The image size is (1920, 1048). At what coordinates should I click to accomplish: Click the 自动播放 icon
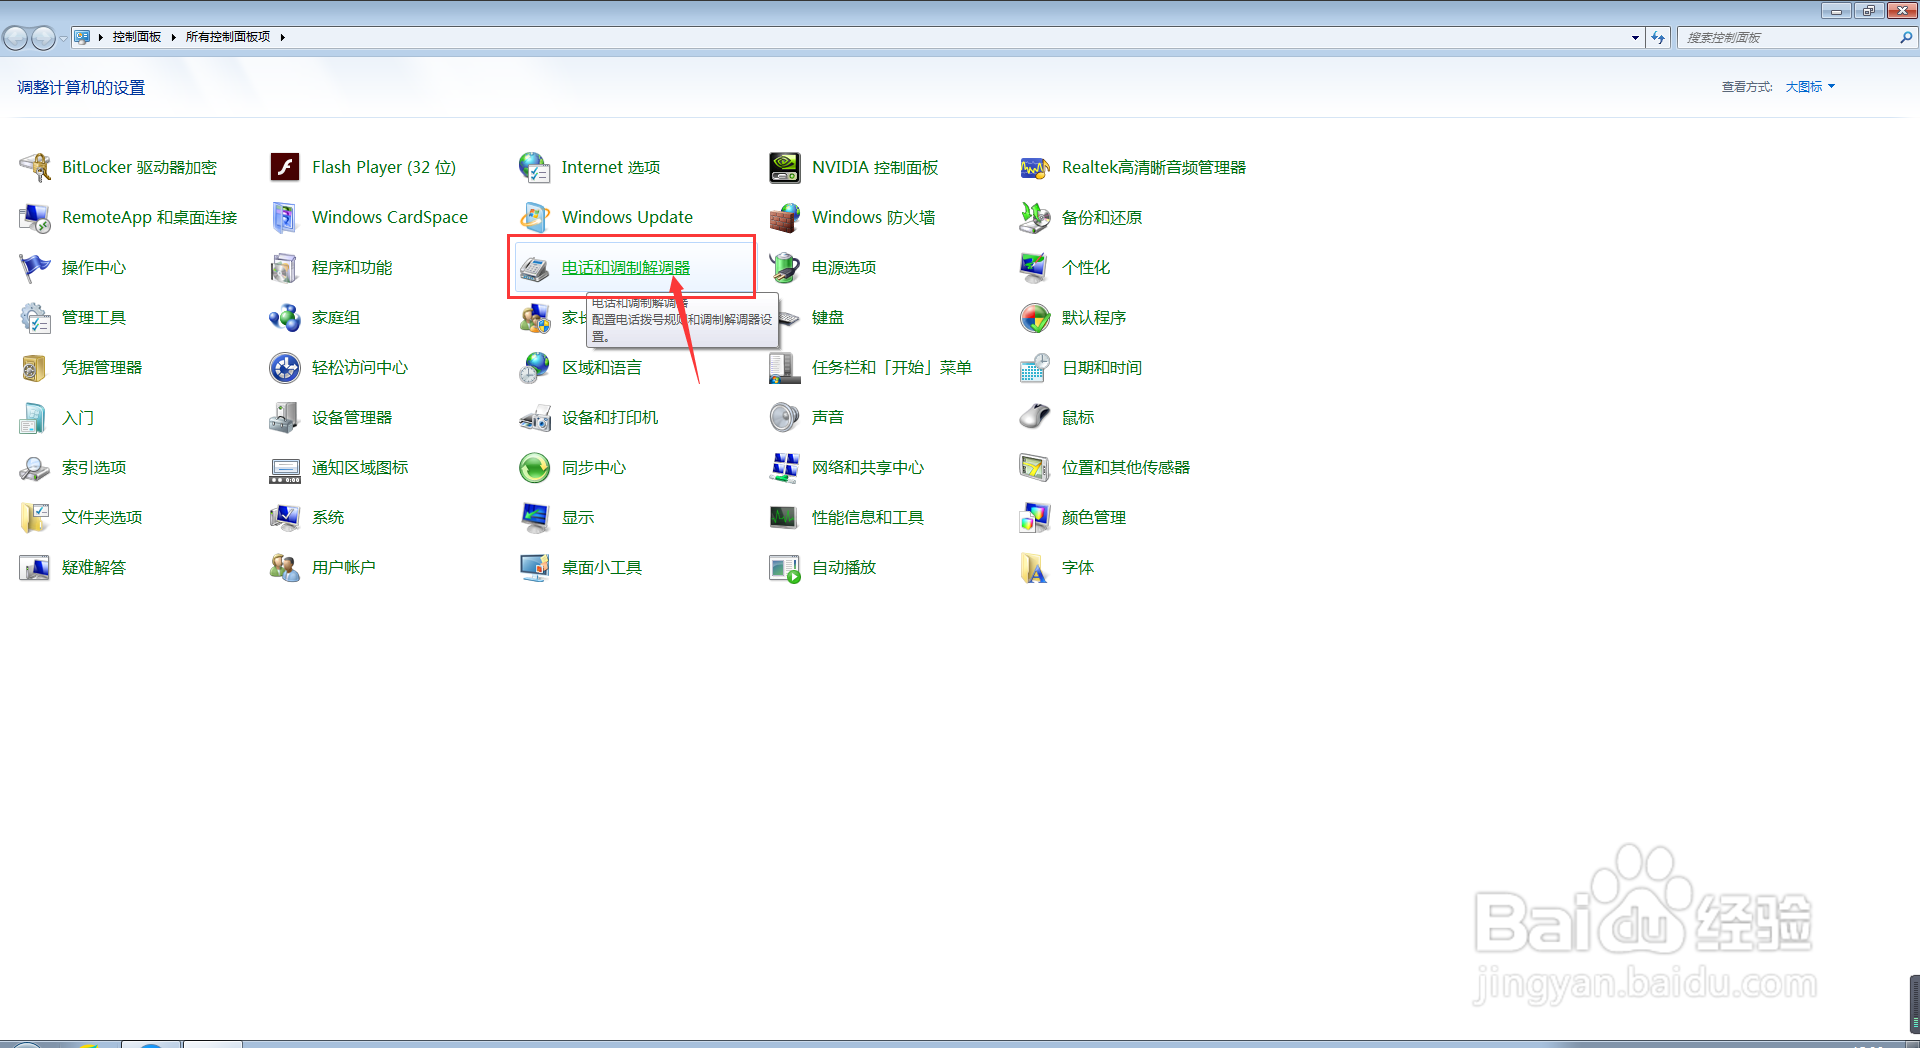click(x=785, y=567)
